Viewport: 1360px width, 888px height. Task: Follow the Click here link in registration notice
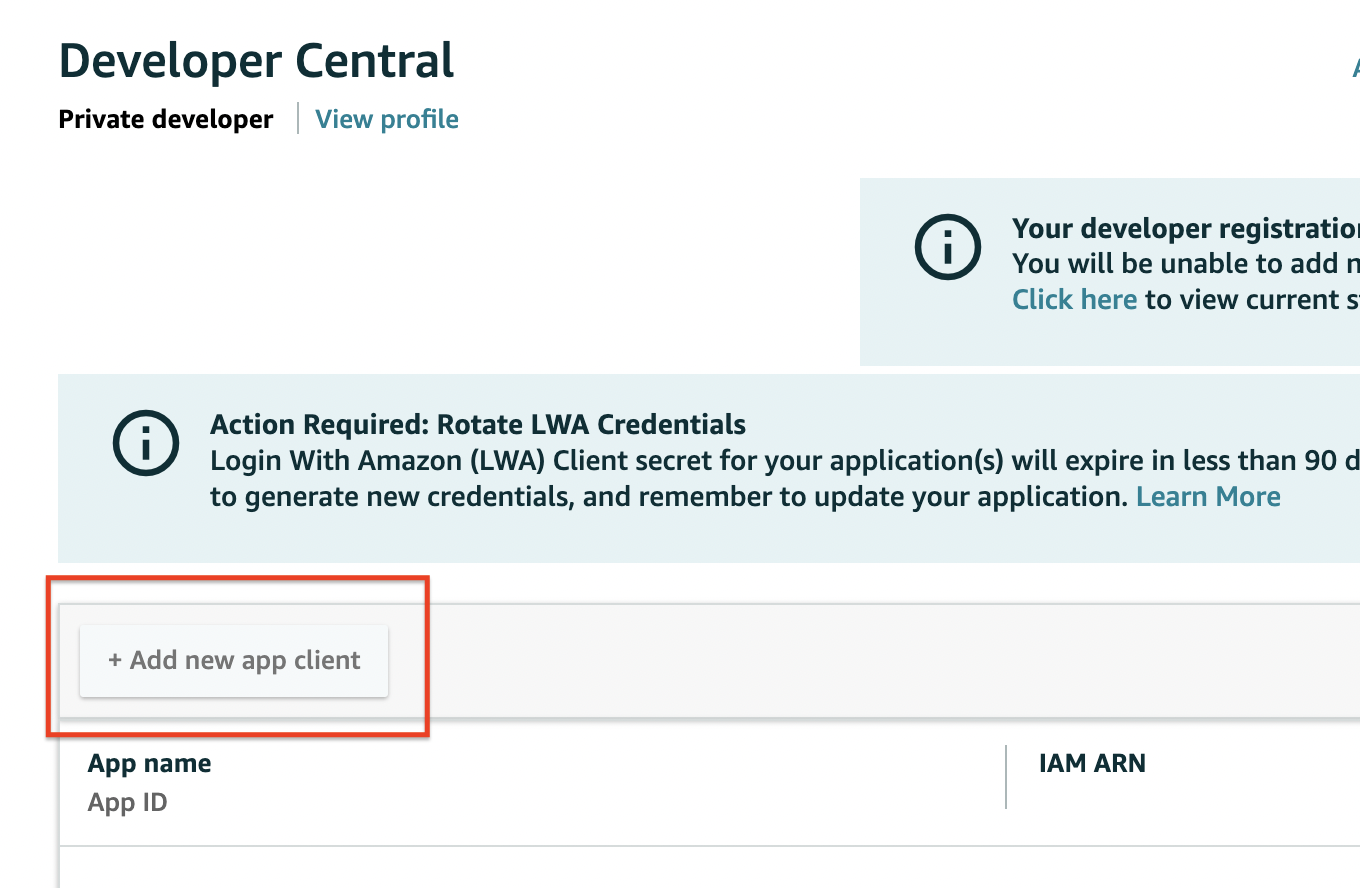pos(1074,299)
